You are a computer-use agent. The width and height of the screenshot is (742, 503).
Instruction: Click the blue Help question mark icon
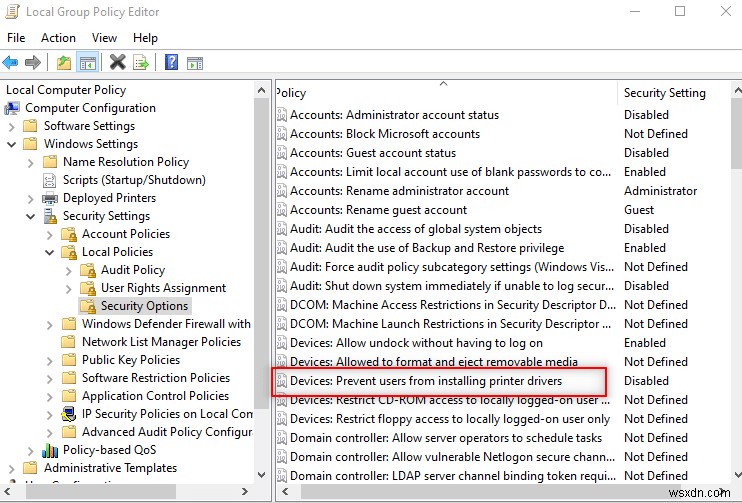(171, 62)
